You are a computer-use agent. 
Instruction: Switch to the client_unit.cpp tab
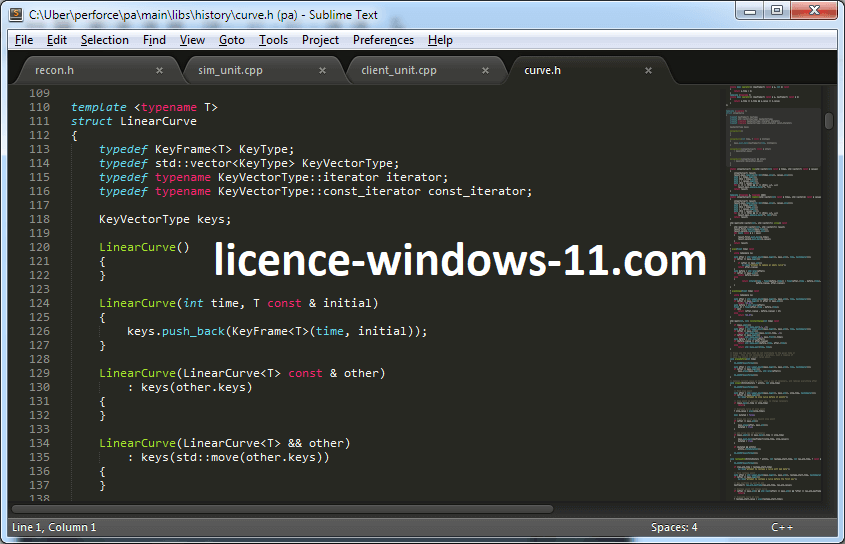coord(399,71)
